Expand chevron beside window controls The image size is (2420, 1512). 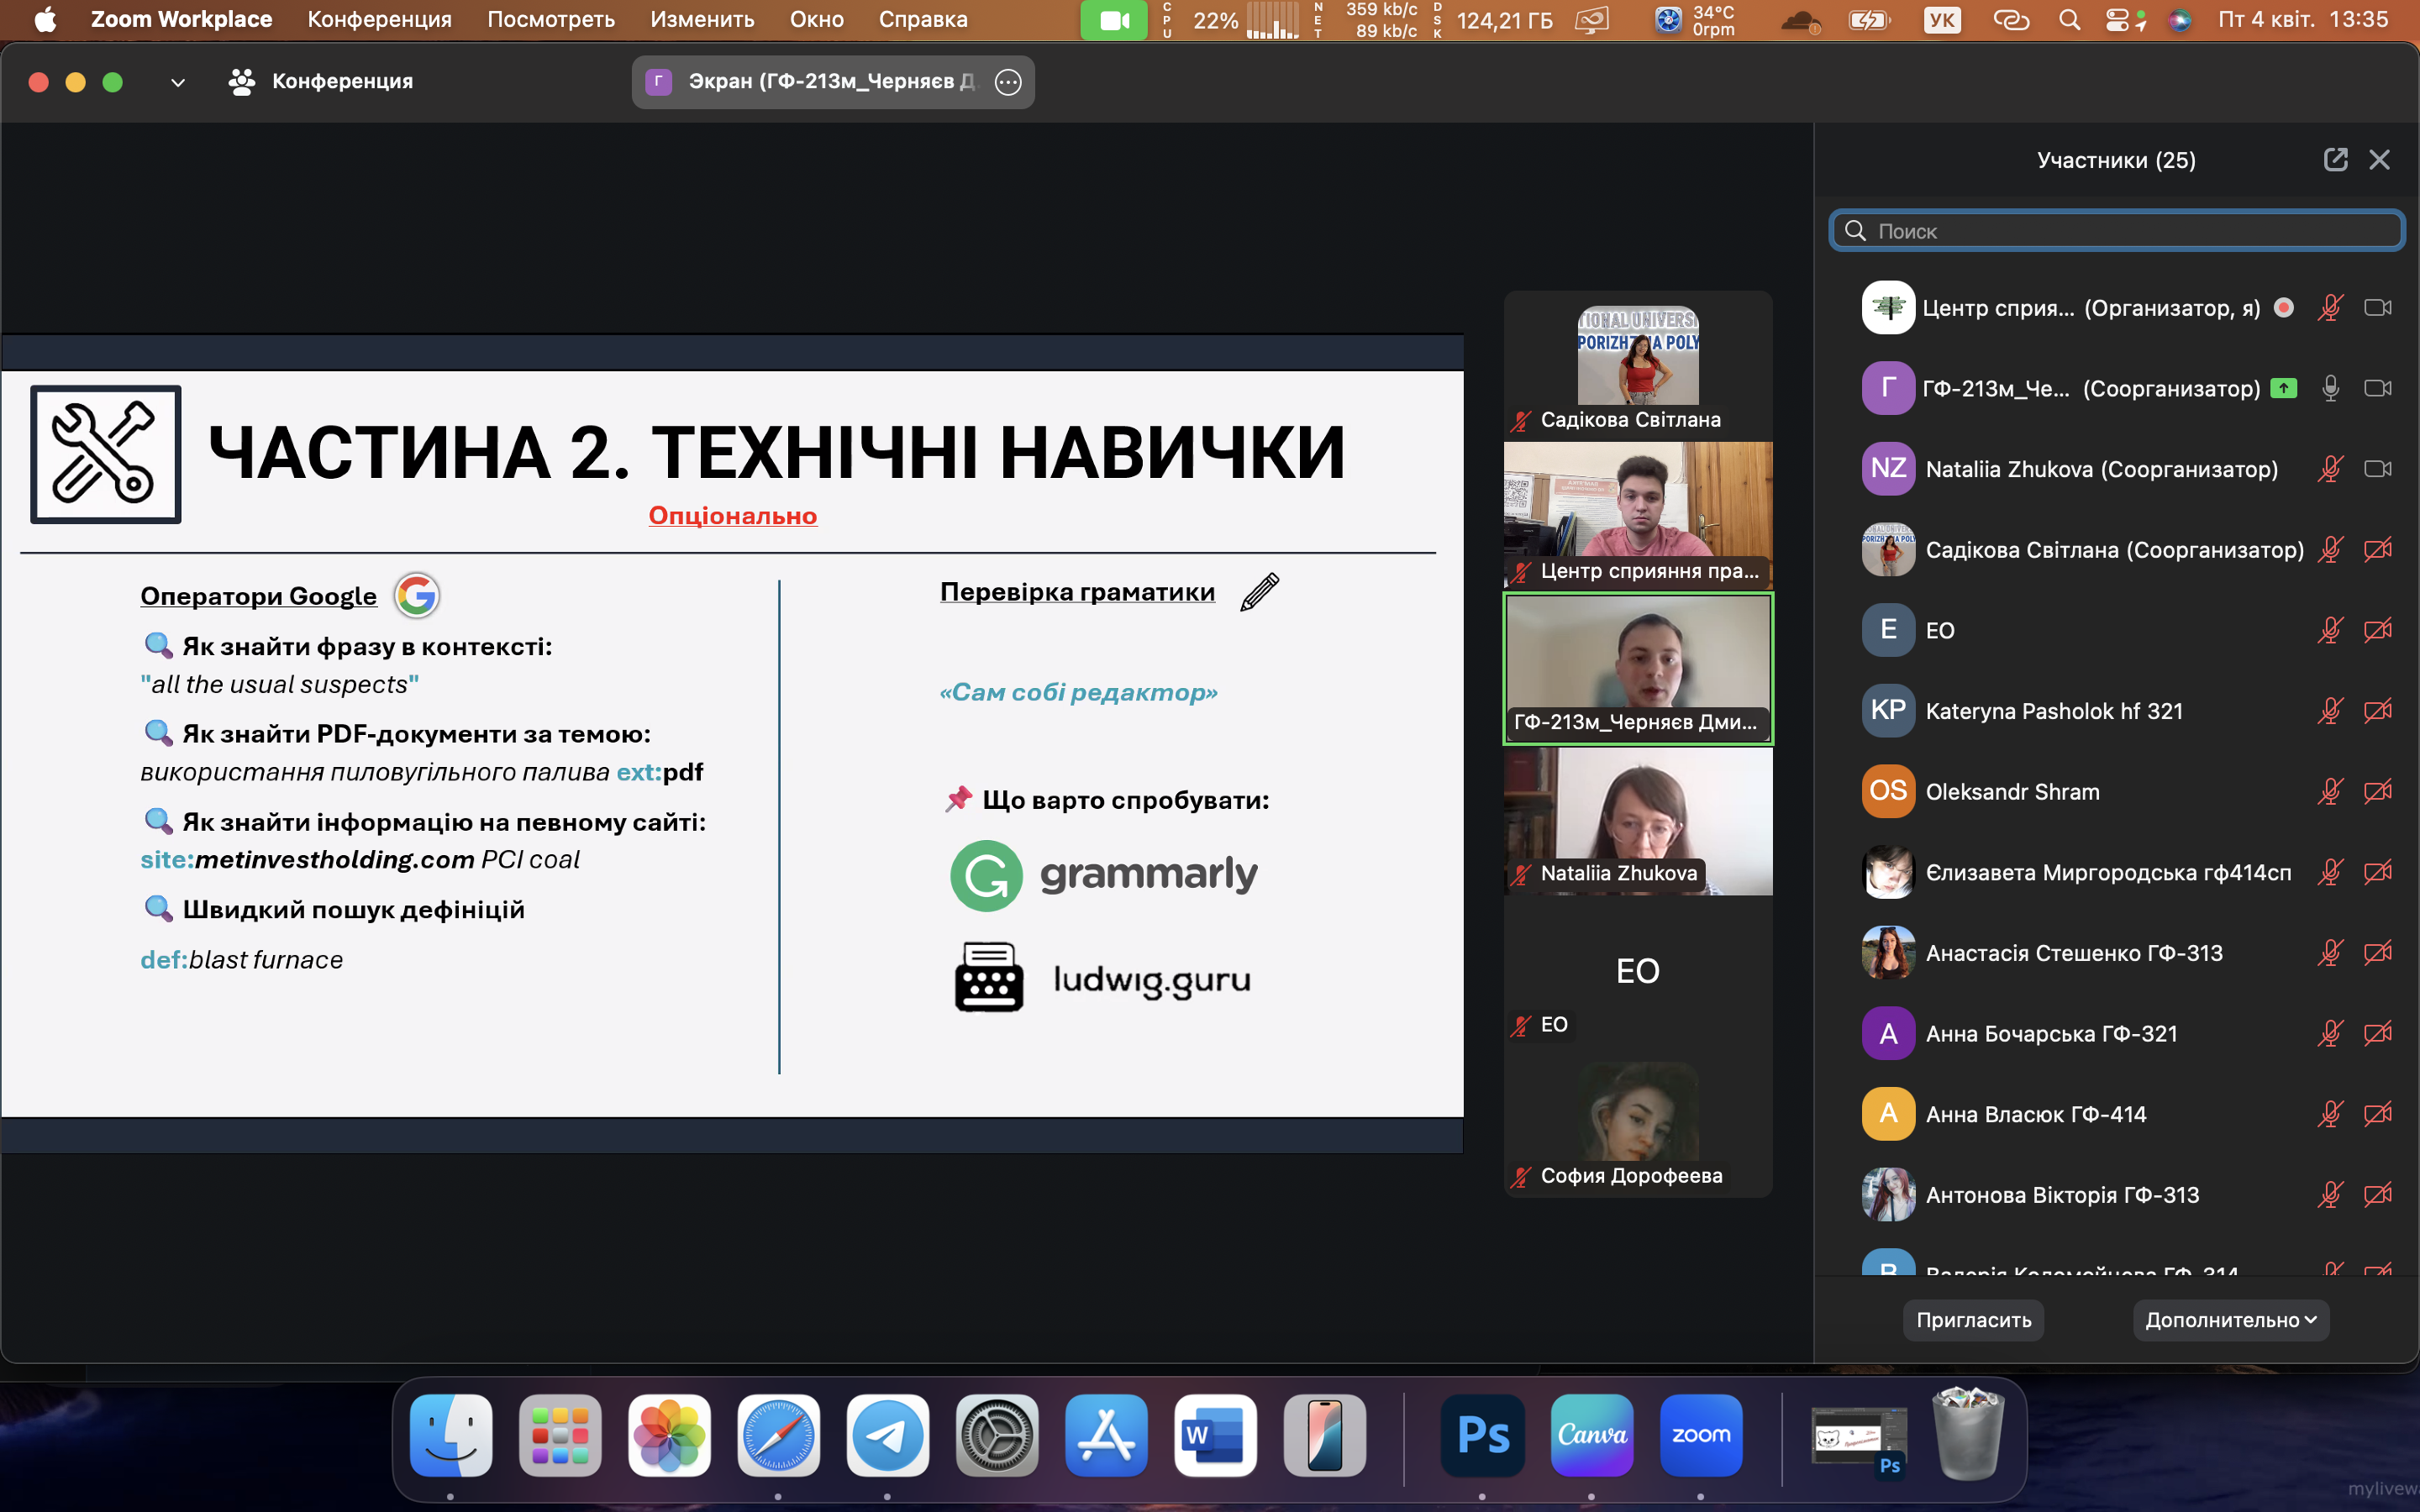point(178,82)
